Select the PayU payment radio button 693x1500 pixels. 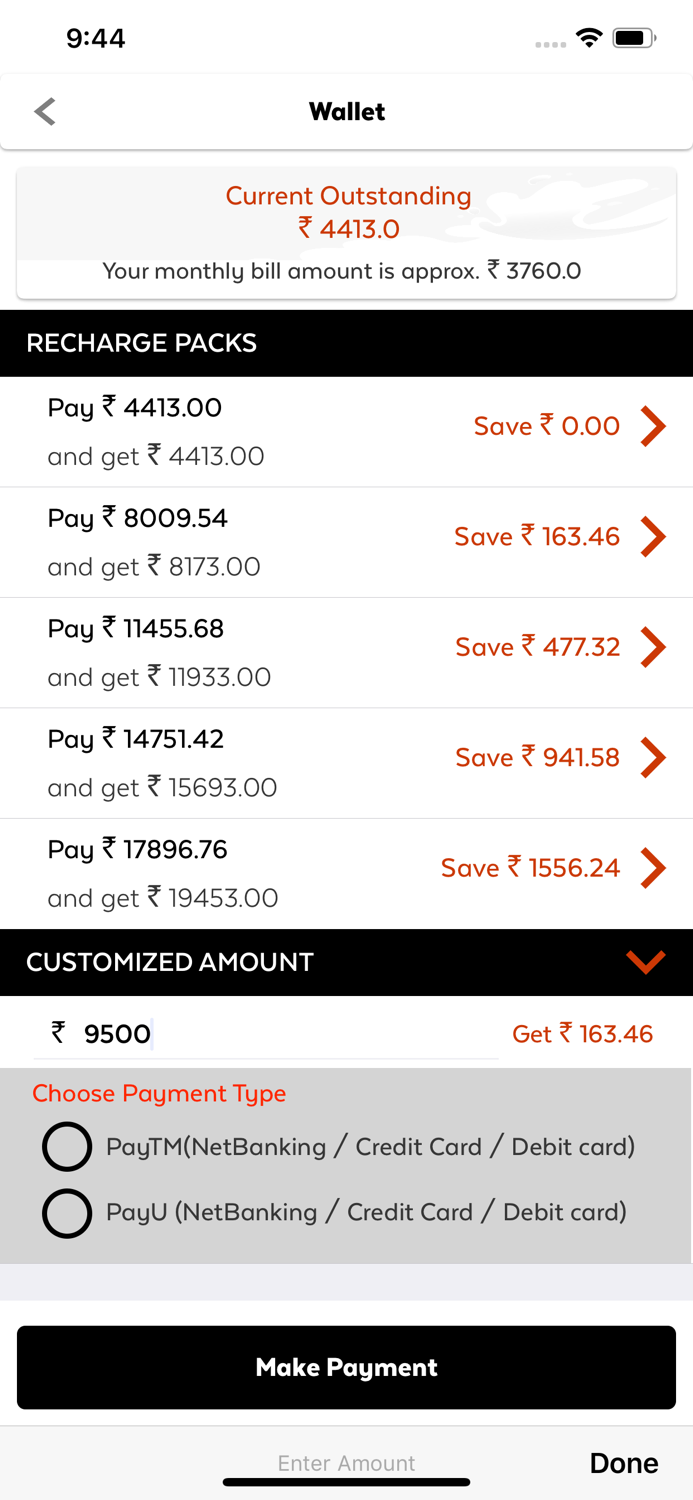pyautogui.click(x=67, y=1213)
